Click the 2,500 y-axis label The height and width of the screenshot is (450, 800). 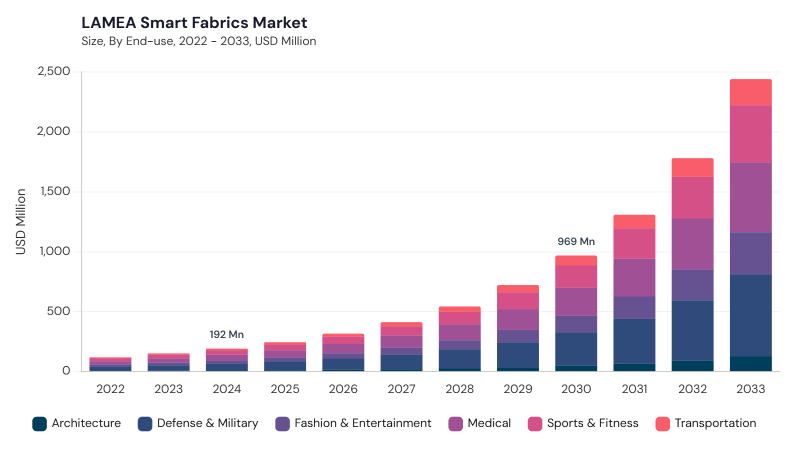[x=54, y=71]
